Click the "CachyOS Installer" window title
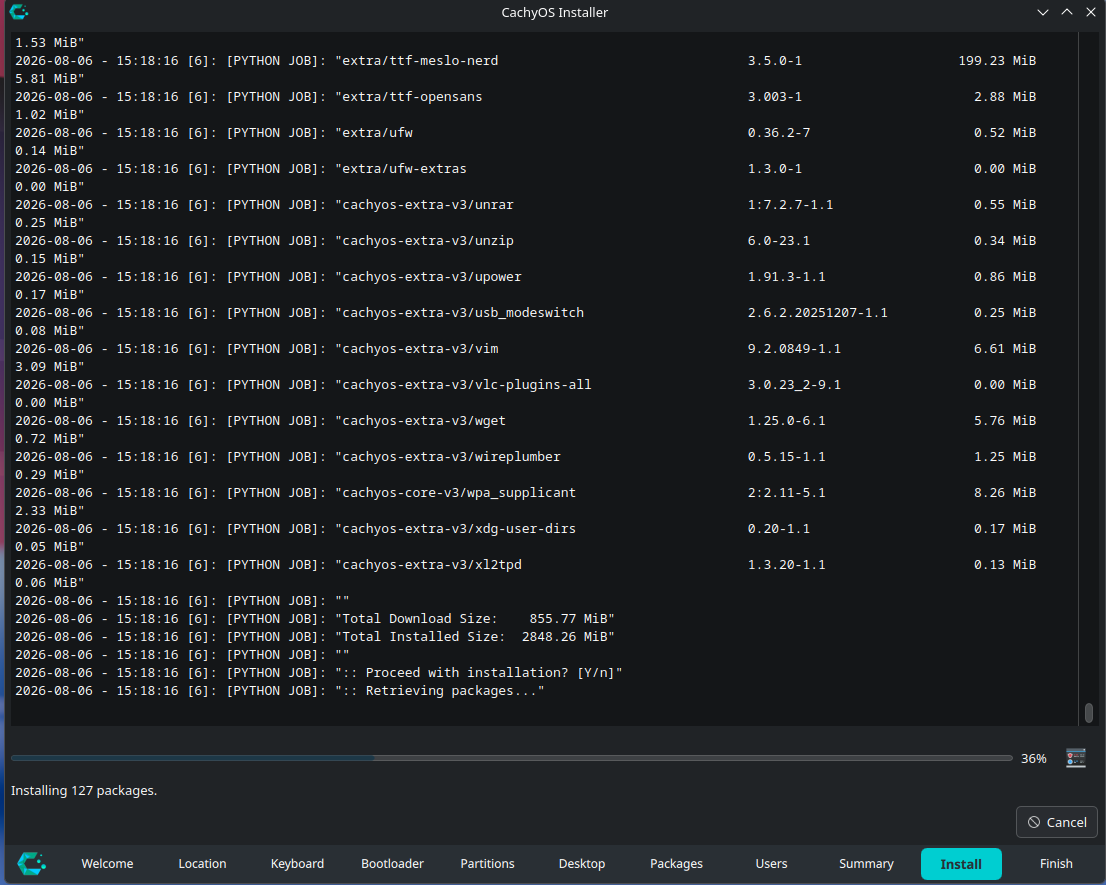 (x=554, y=12)
